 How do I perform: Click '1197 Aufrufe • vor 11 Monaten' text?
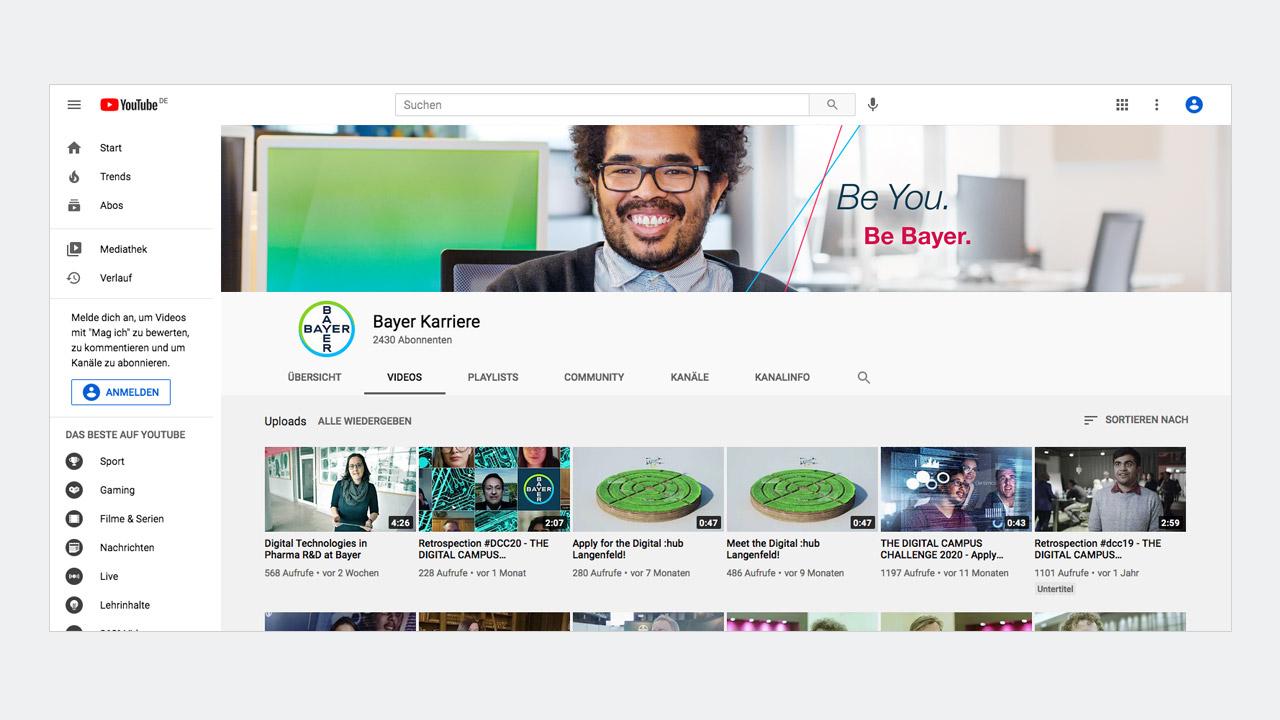tap(944, 573)
